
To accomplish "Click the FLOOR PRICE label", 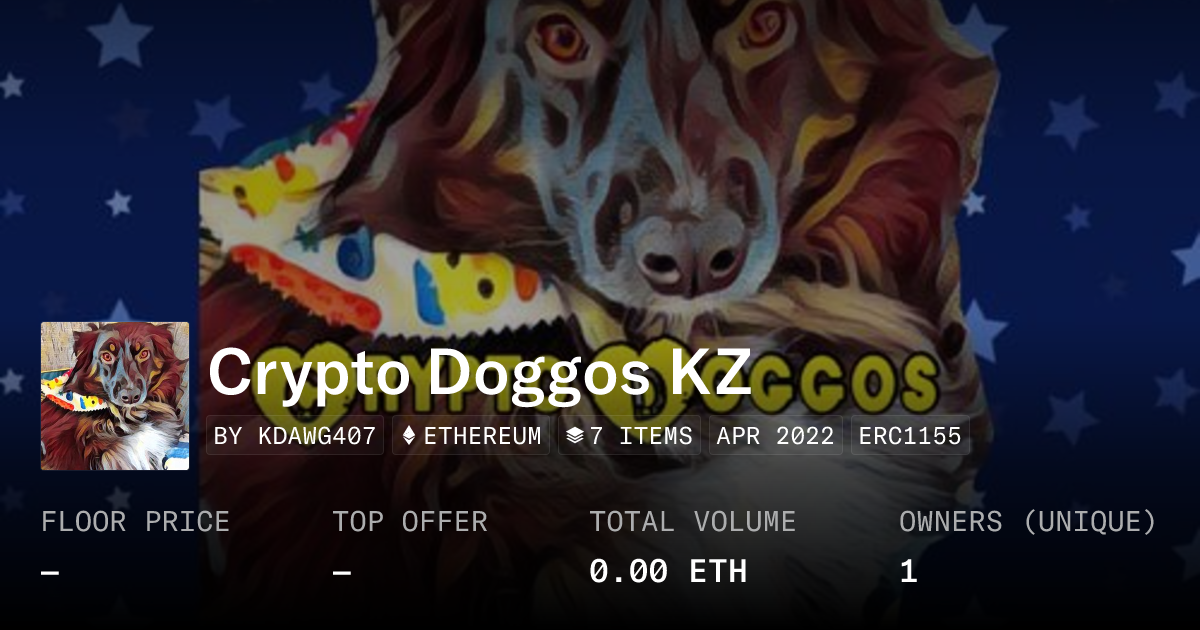I will (136, 522).
